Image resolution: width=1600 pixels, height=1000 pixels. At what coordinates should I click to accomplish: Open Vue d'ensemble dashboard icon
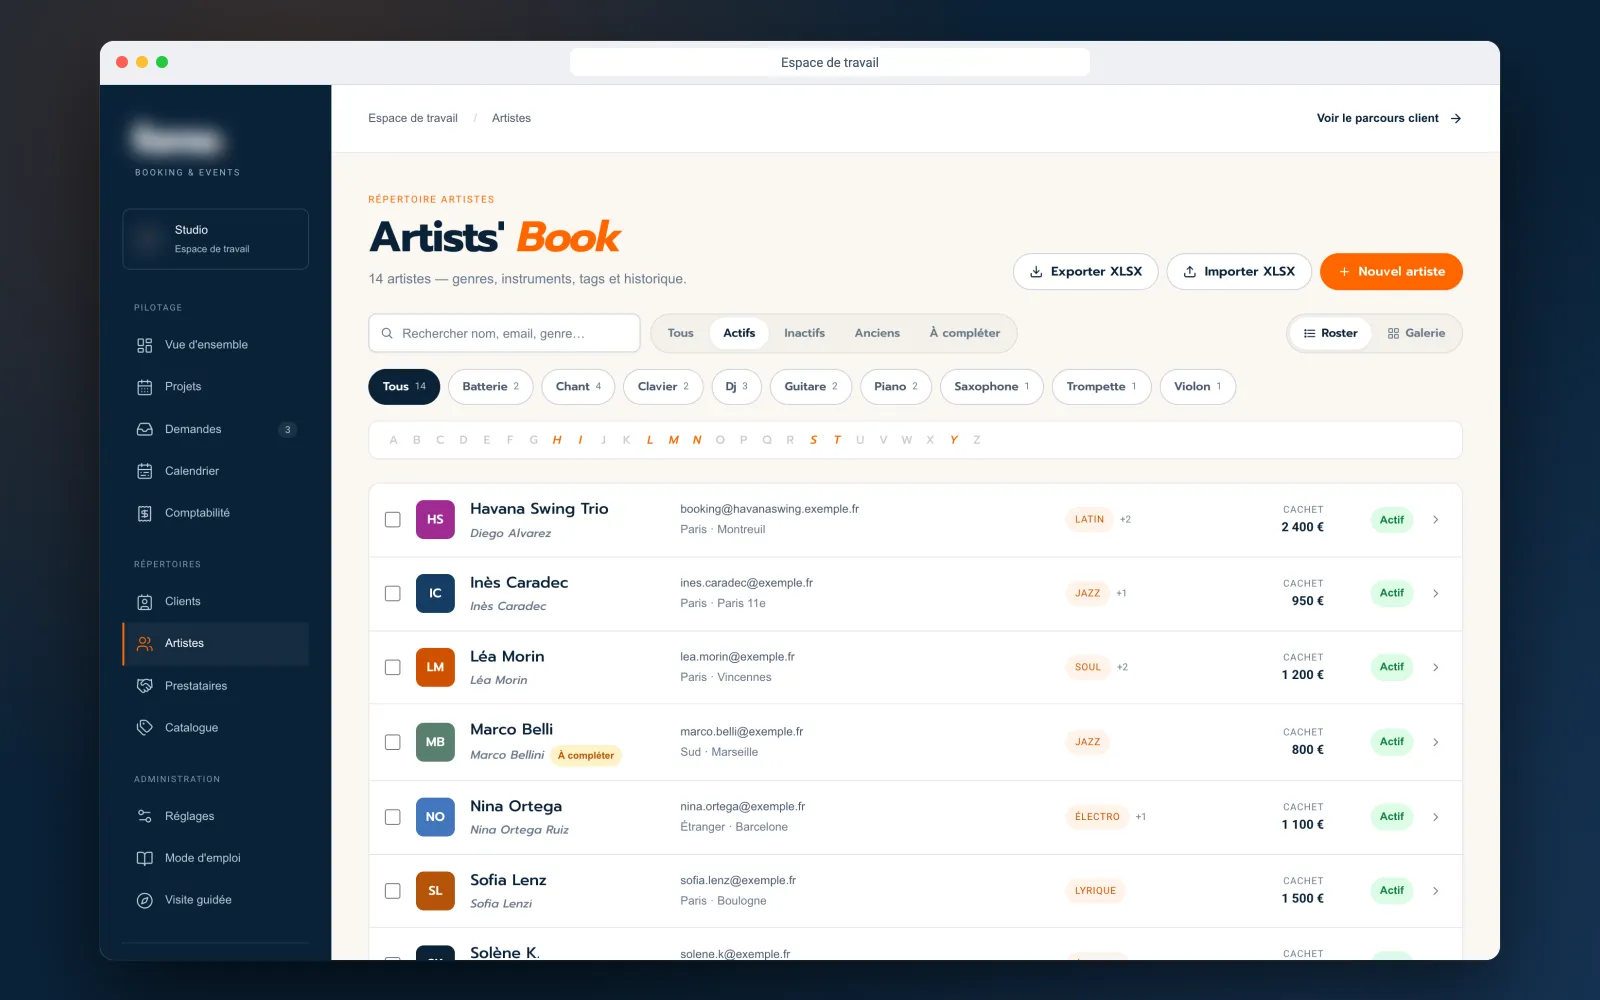pyautogui.click(x=145, y=345)
